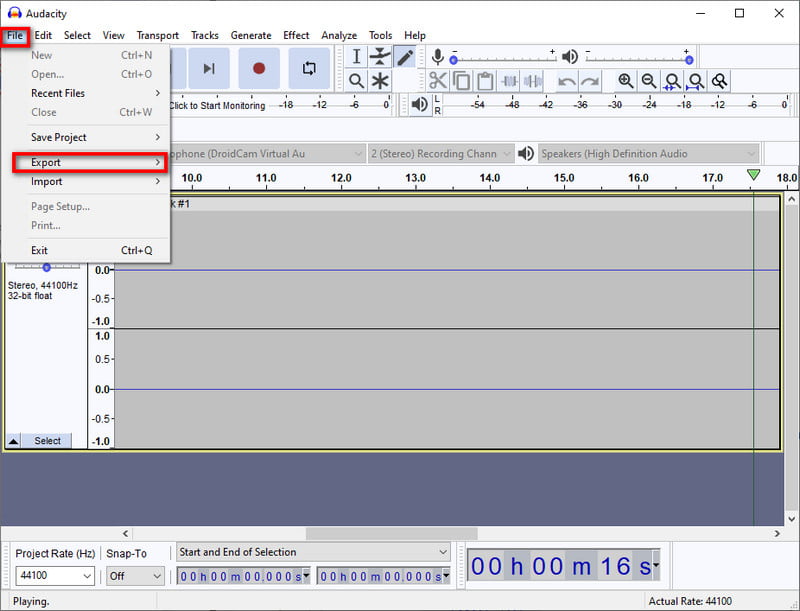The width and height of the screenshot is (800, 611).
Task: Select the Selection (I-beam) tool
Action: (356, 57)
